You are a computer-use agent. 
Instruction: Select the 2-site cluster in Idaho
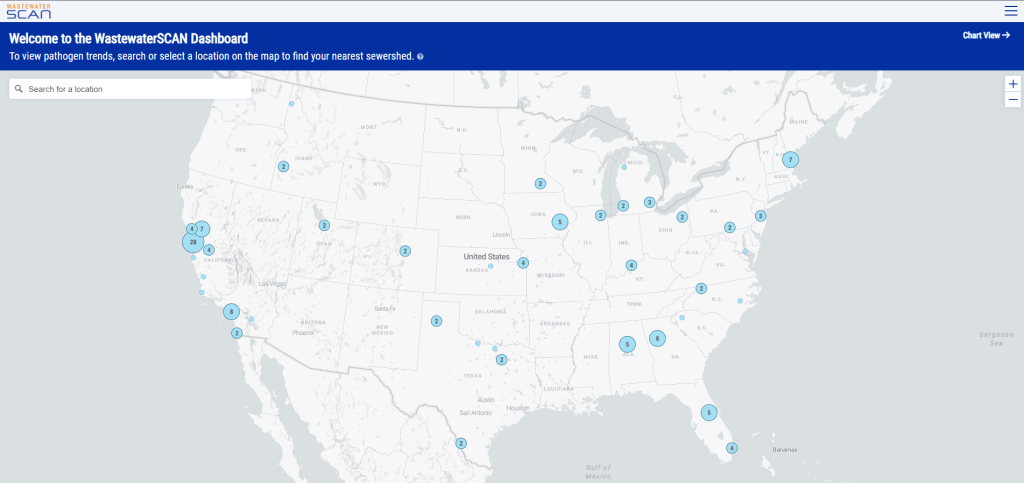(283, 166)
